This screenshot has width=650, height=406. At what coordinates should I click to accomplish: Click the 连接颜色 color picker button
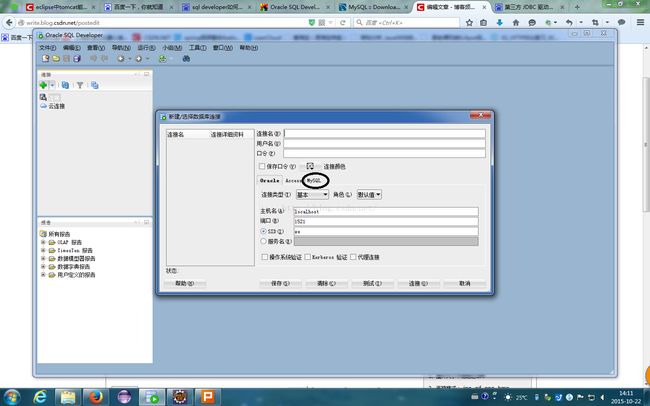[x=310, y=166]
